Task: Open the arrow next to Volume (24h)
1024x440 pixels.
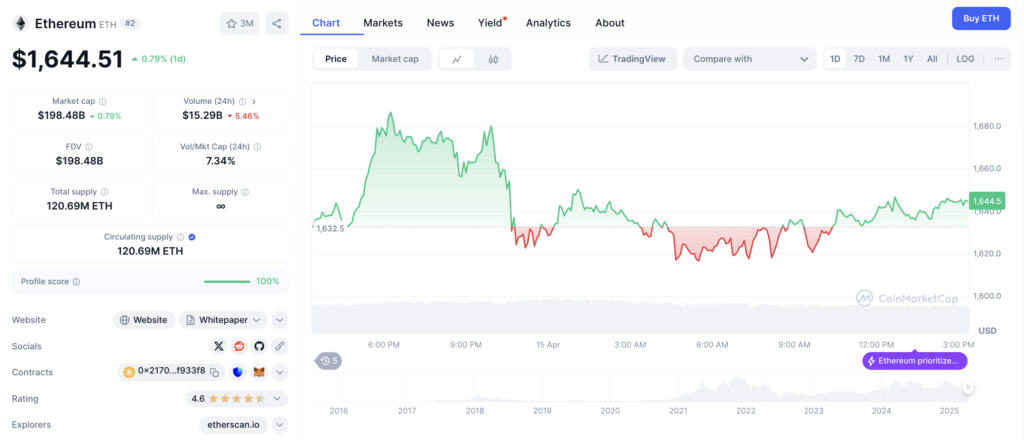Action: tap(254, 102)
